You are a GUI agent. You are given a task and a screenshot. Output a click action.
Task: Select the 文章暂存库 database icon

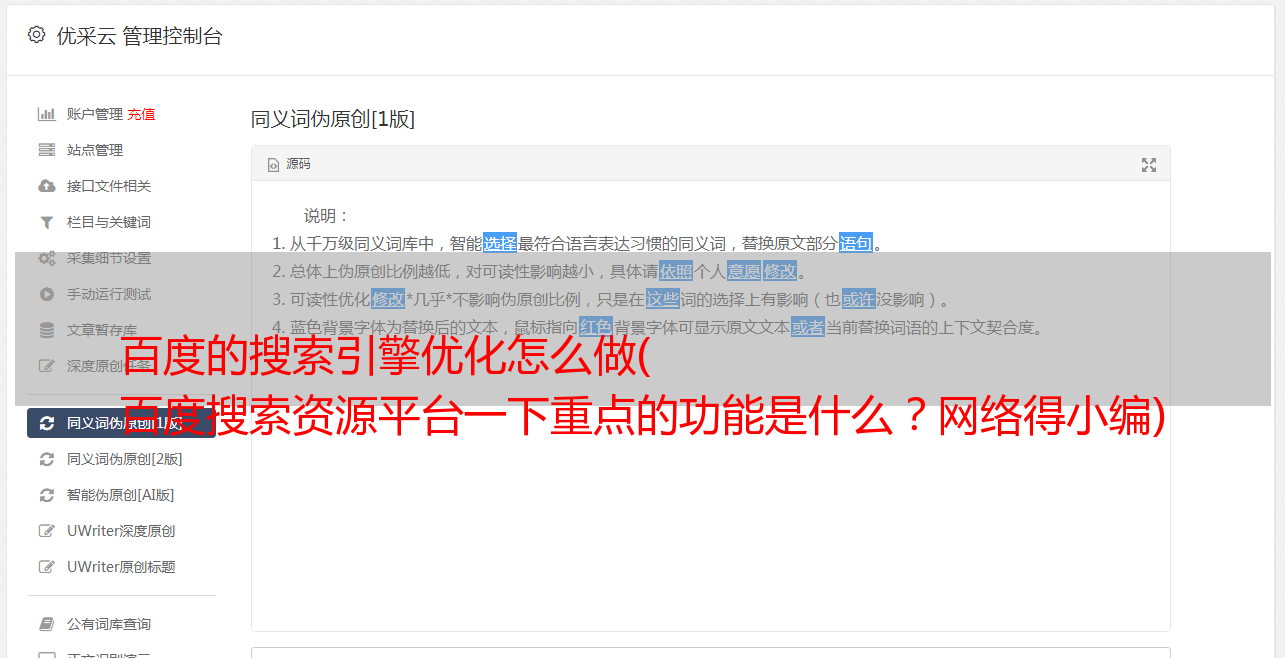click(47, 330)
